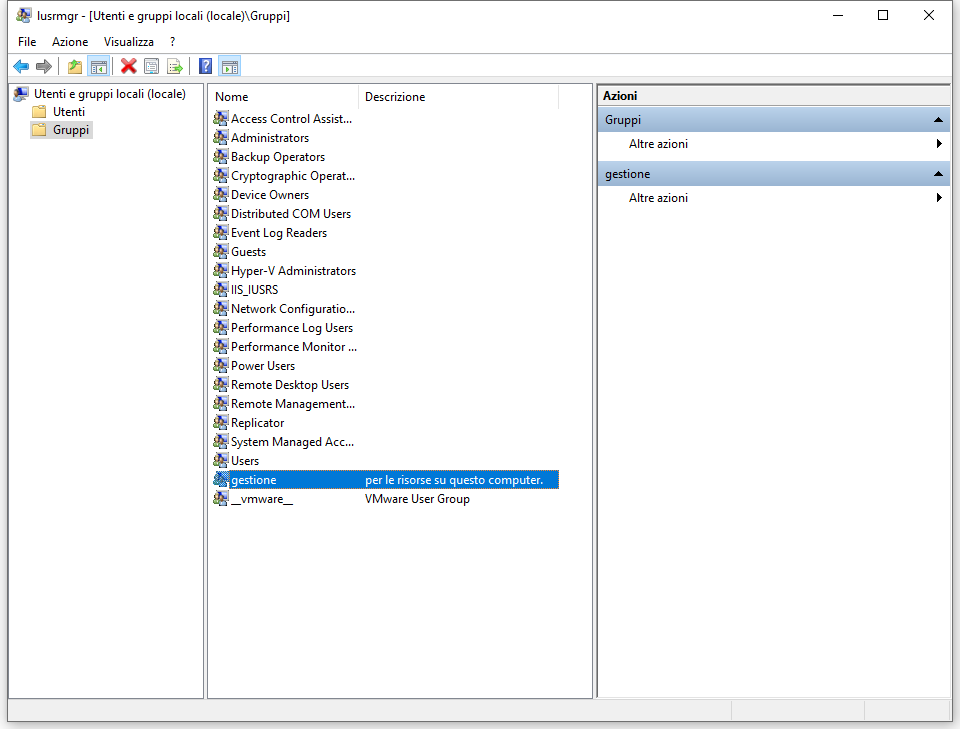960x729 pixels.
Task: Select the Network Configuratio... group
Action: coord(293,308)
